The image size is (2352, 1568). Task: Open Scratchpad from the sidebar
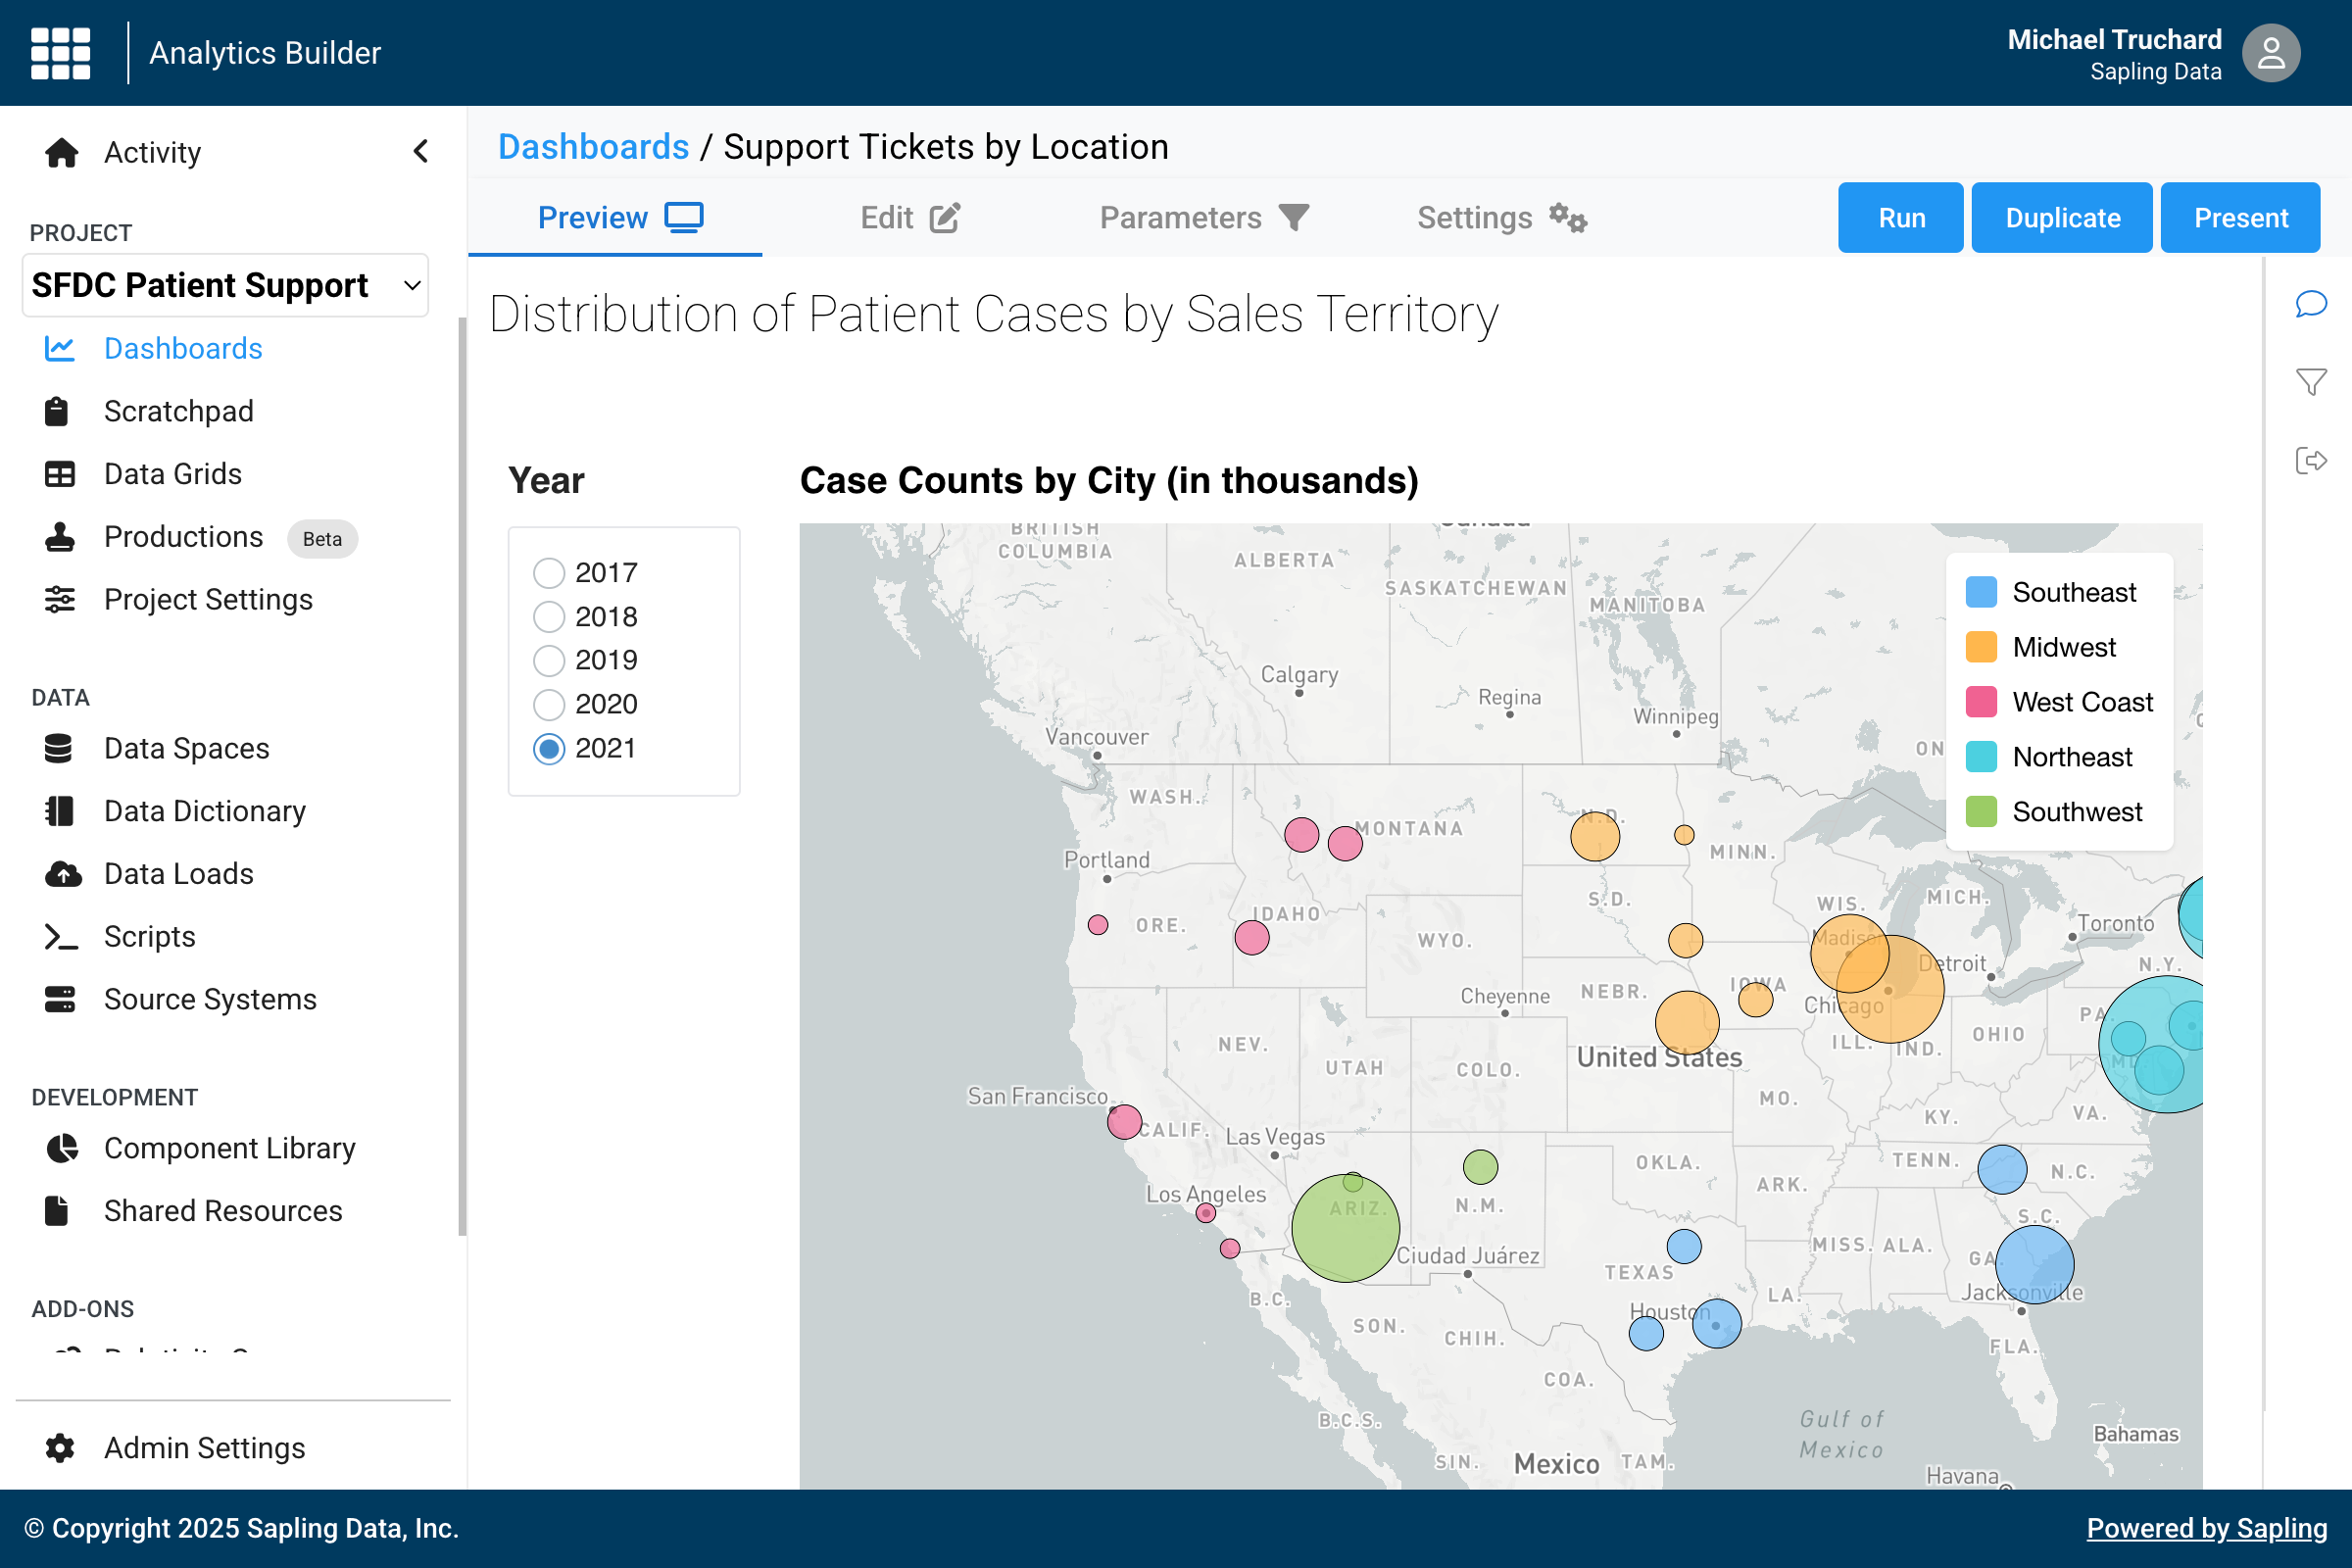178,411
